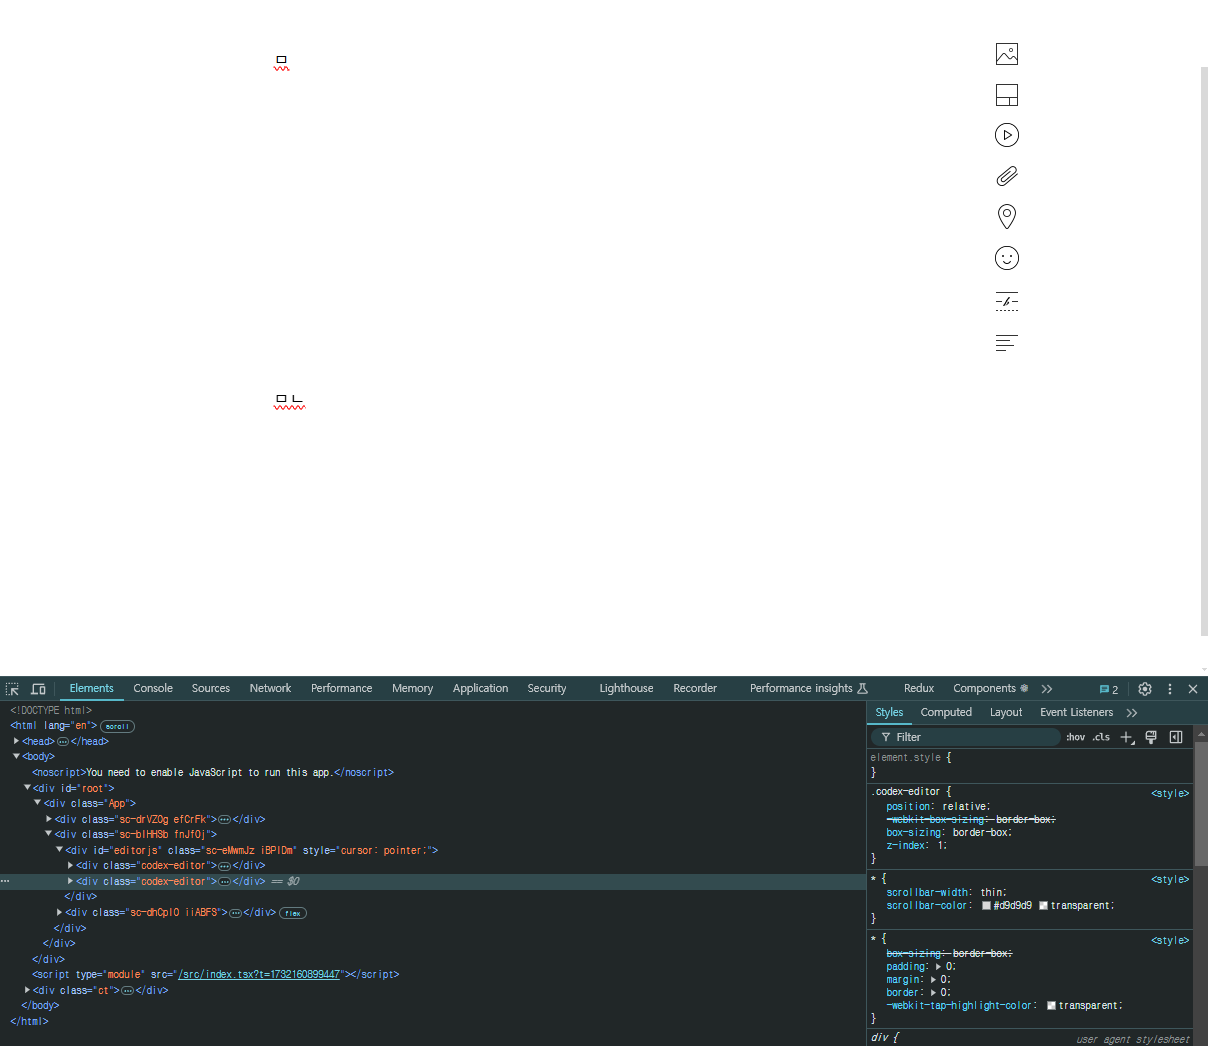Open the React Components tab
This screenshot has width=1208, height=1046.
[990, 688]
